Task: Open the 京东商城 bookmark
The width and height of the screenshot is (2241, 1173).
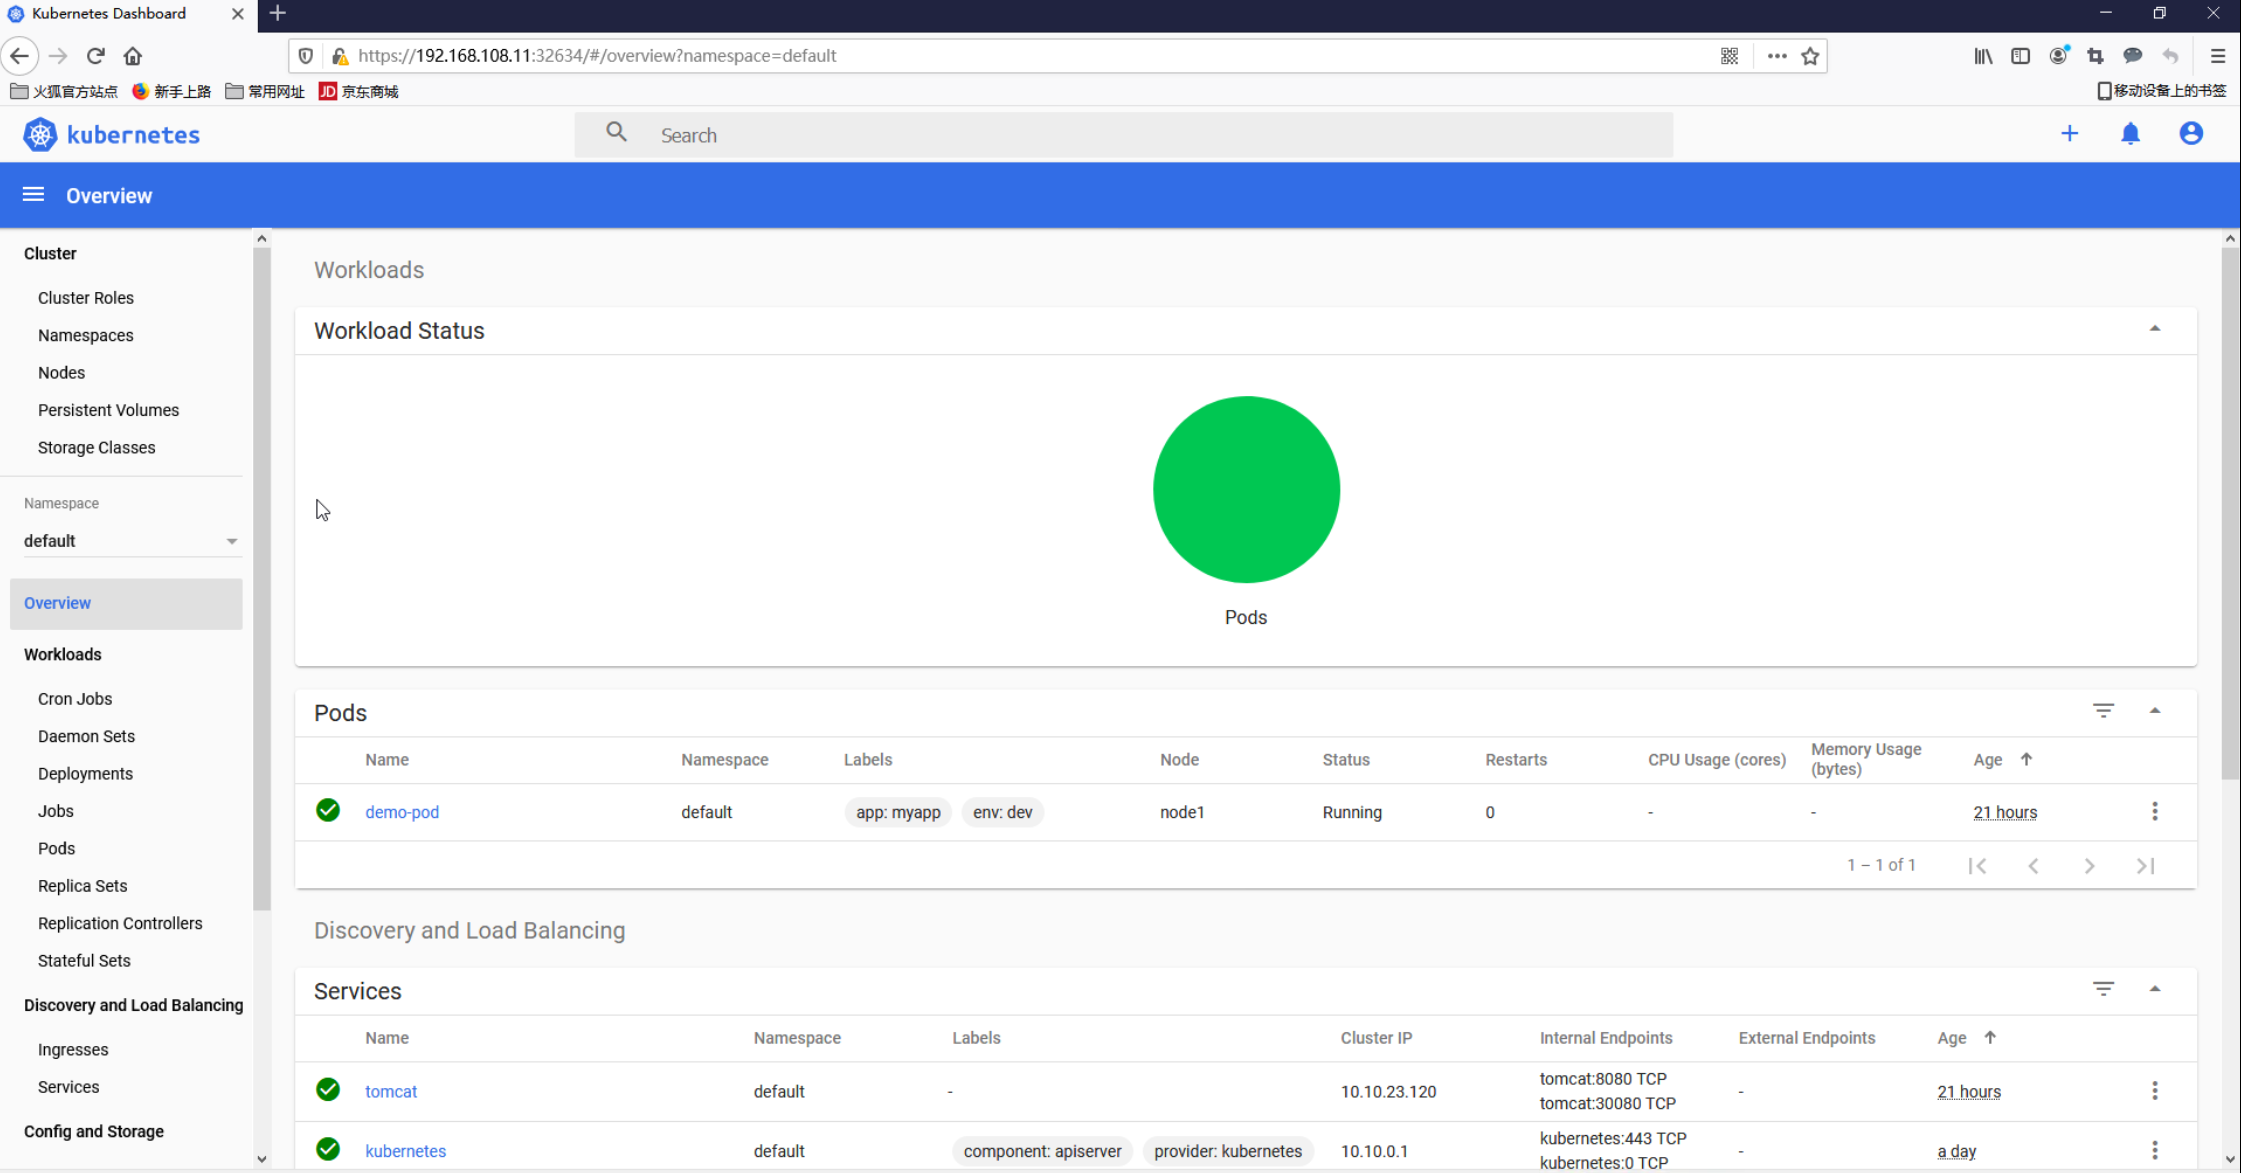Action: (x=359, y=91)
